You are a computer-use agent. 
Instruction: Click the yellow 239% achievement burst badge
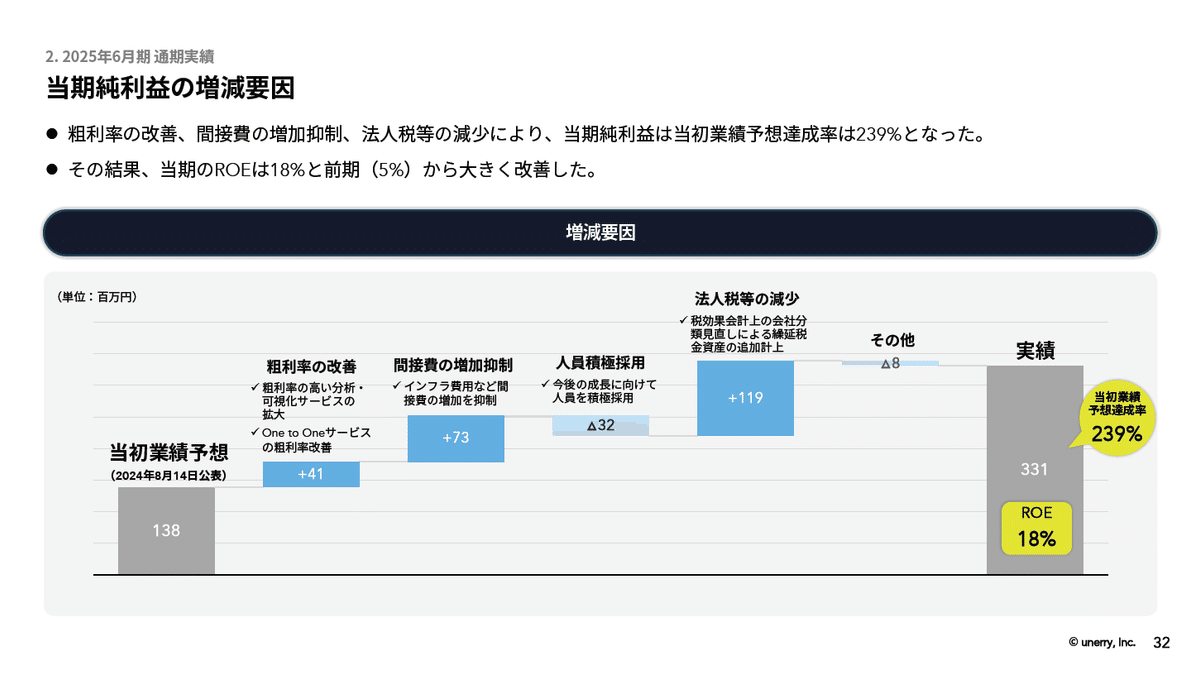pyautogui.click(x=1120, y=415)
